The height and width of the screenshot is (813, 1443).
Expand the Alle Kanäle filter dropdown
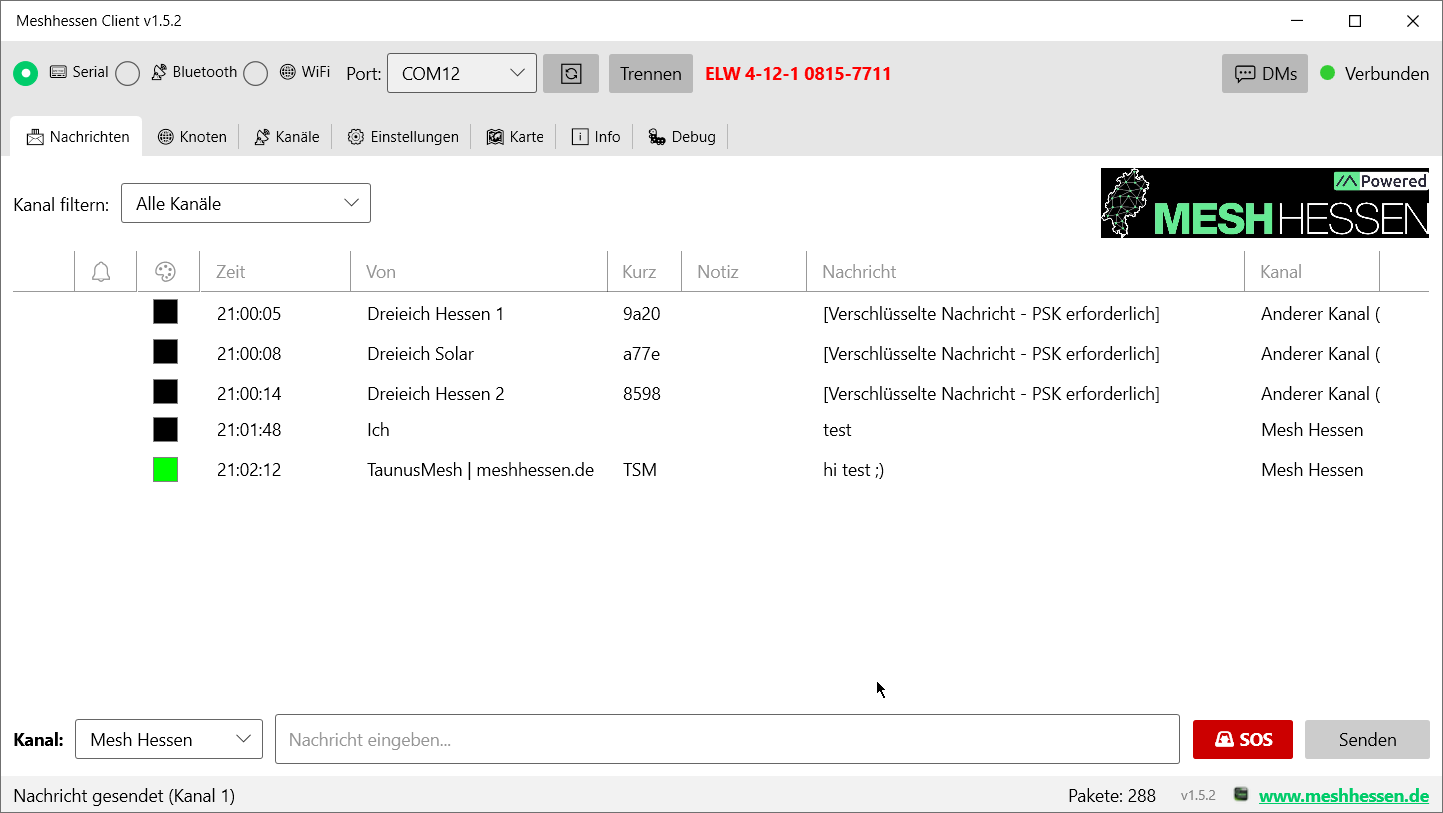(x=245, y=203)
